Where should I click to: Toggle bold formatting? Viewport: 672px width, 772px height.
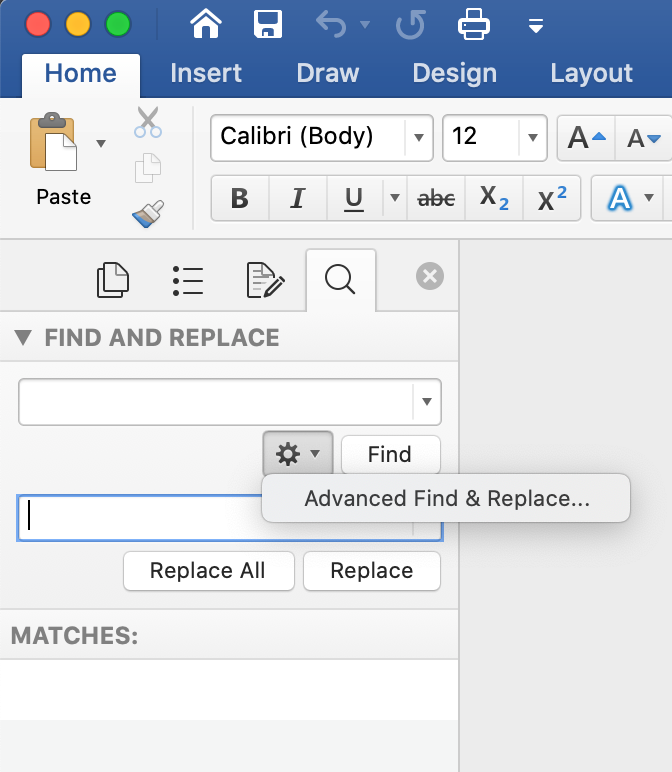(240, 198)
